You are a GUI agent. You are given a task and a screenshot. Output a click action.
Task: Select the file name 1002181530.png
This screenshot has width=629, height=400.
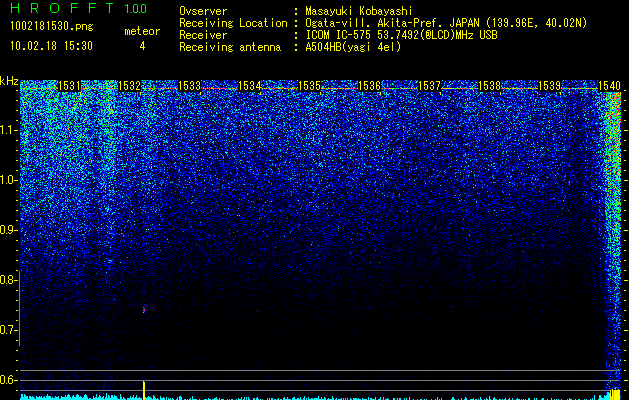(x=52, y=26)
